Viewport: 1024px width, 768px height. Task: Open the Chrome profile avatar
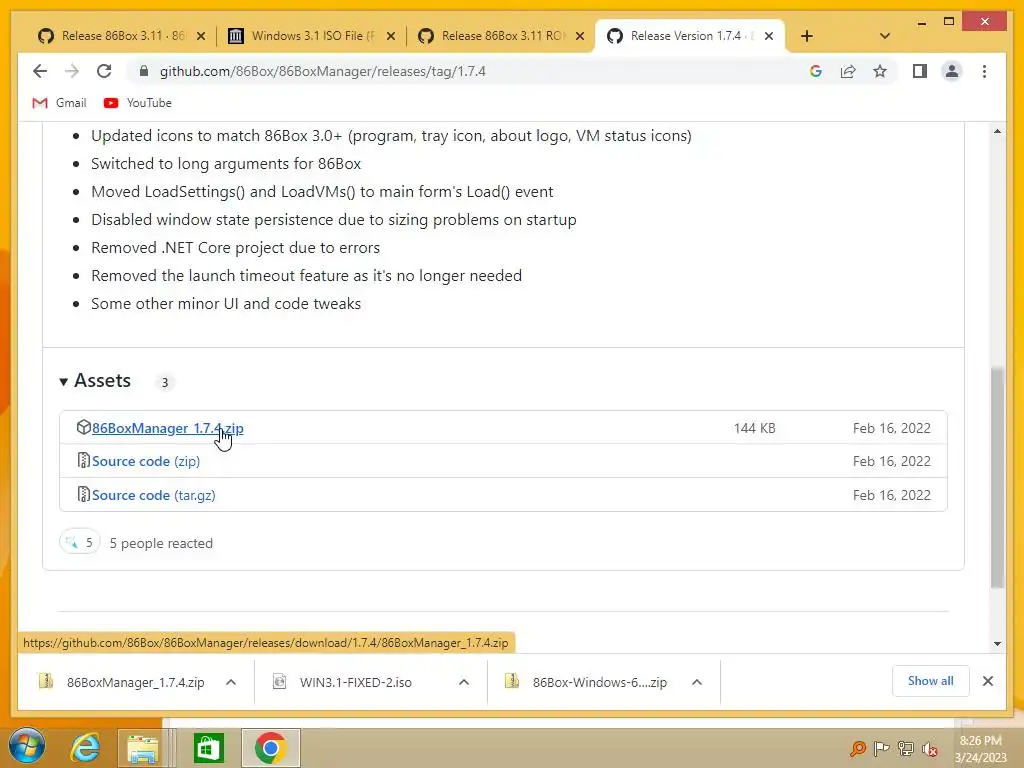point(952,71)
